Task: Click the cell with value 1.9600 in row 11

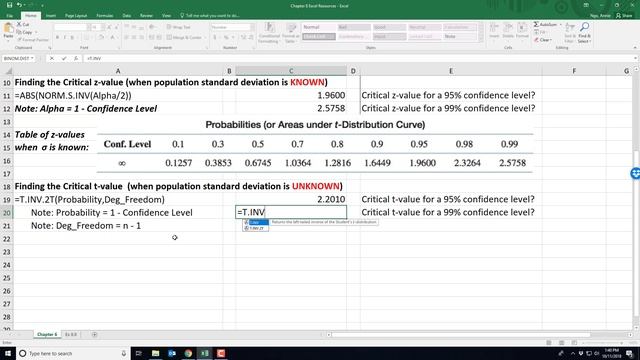Action: tap(291, 96)
